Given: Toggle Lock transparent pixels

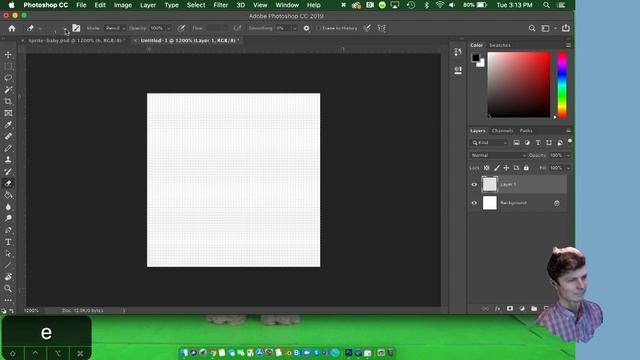Looking at the screenshot, I should 487,168.
